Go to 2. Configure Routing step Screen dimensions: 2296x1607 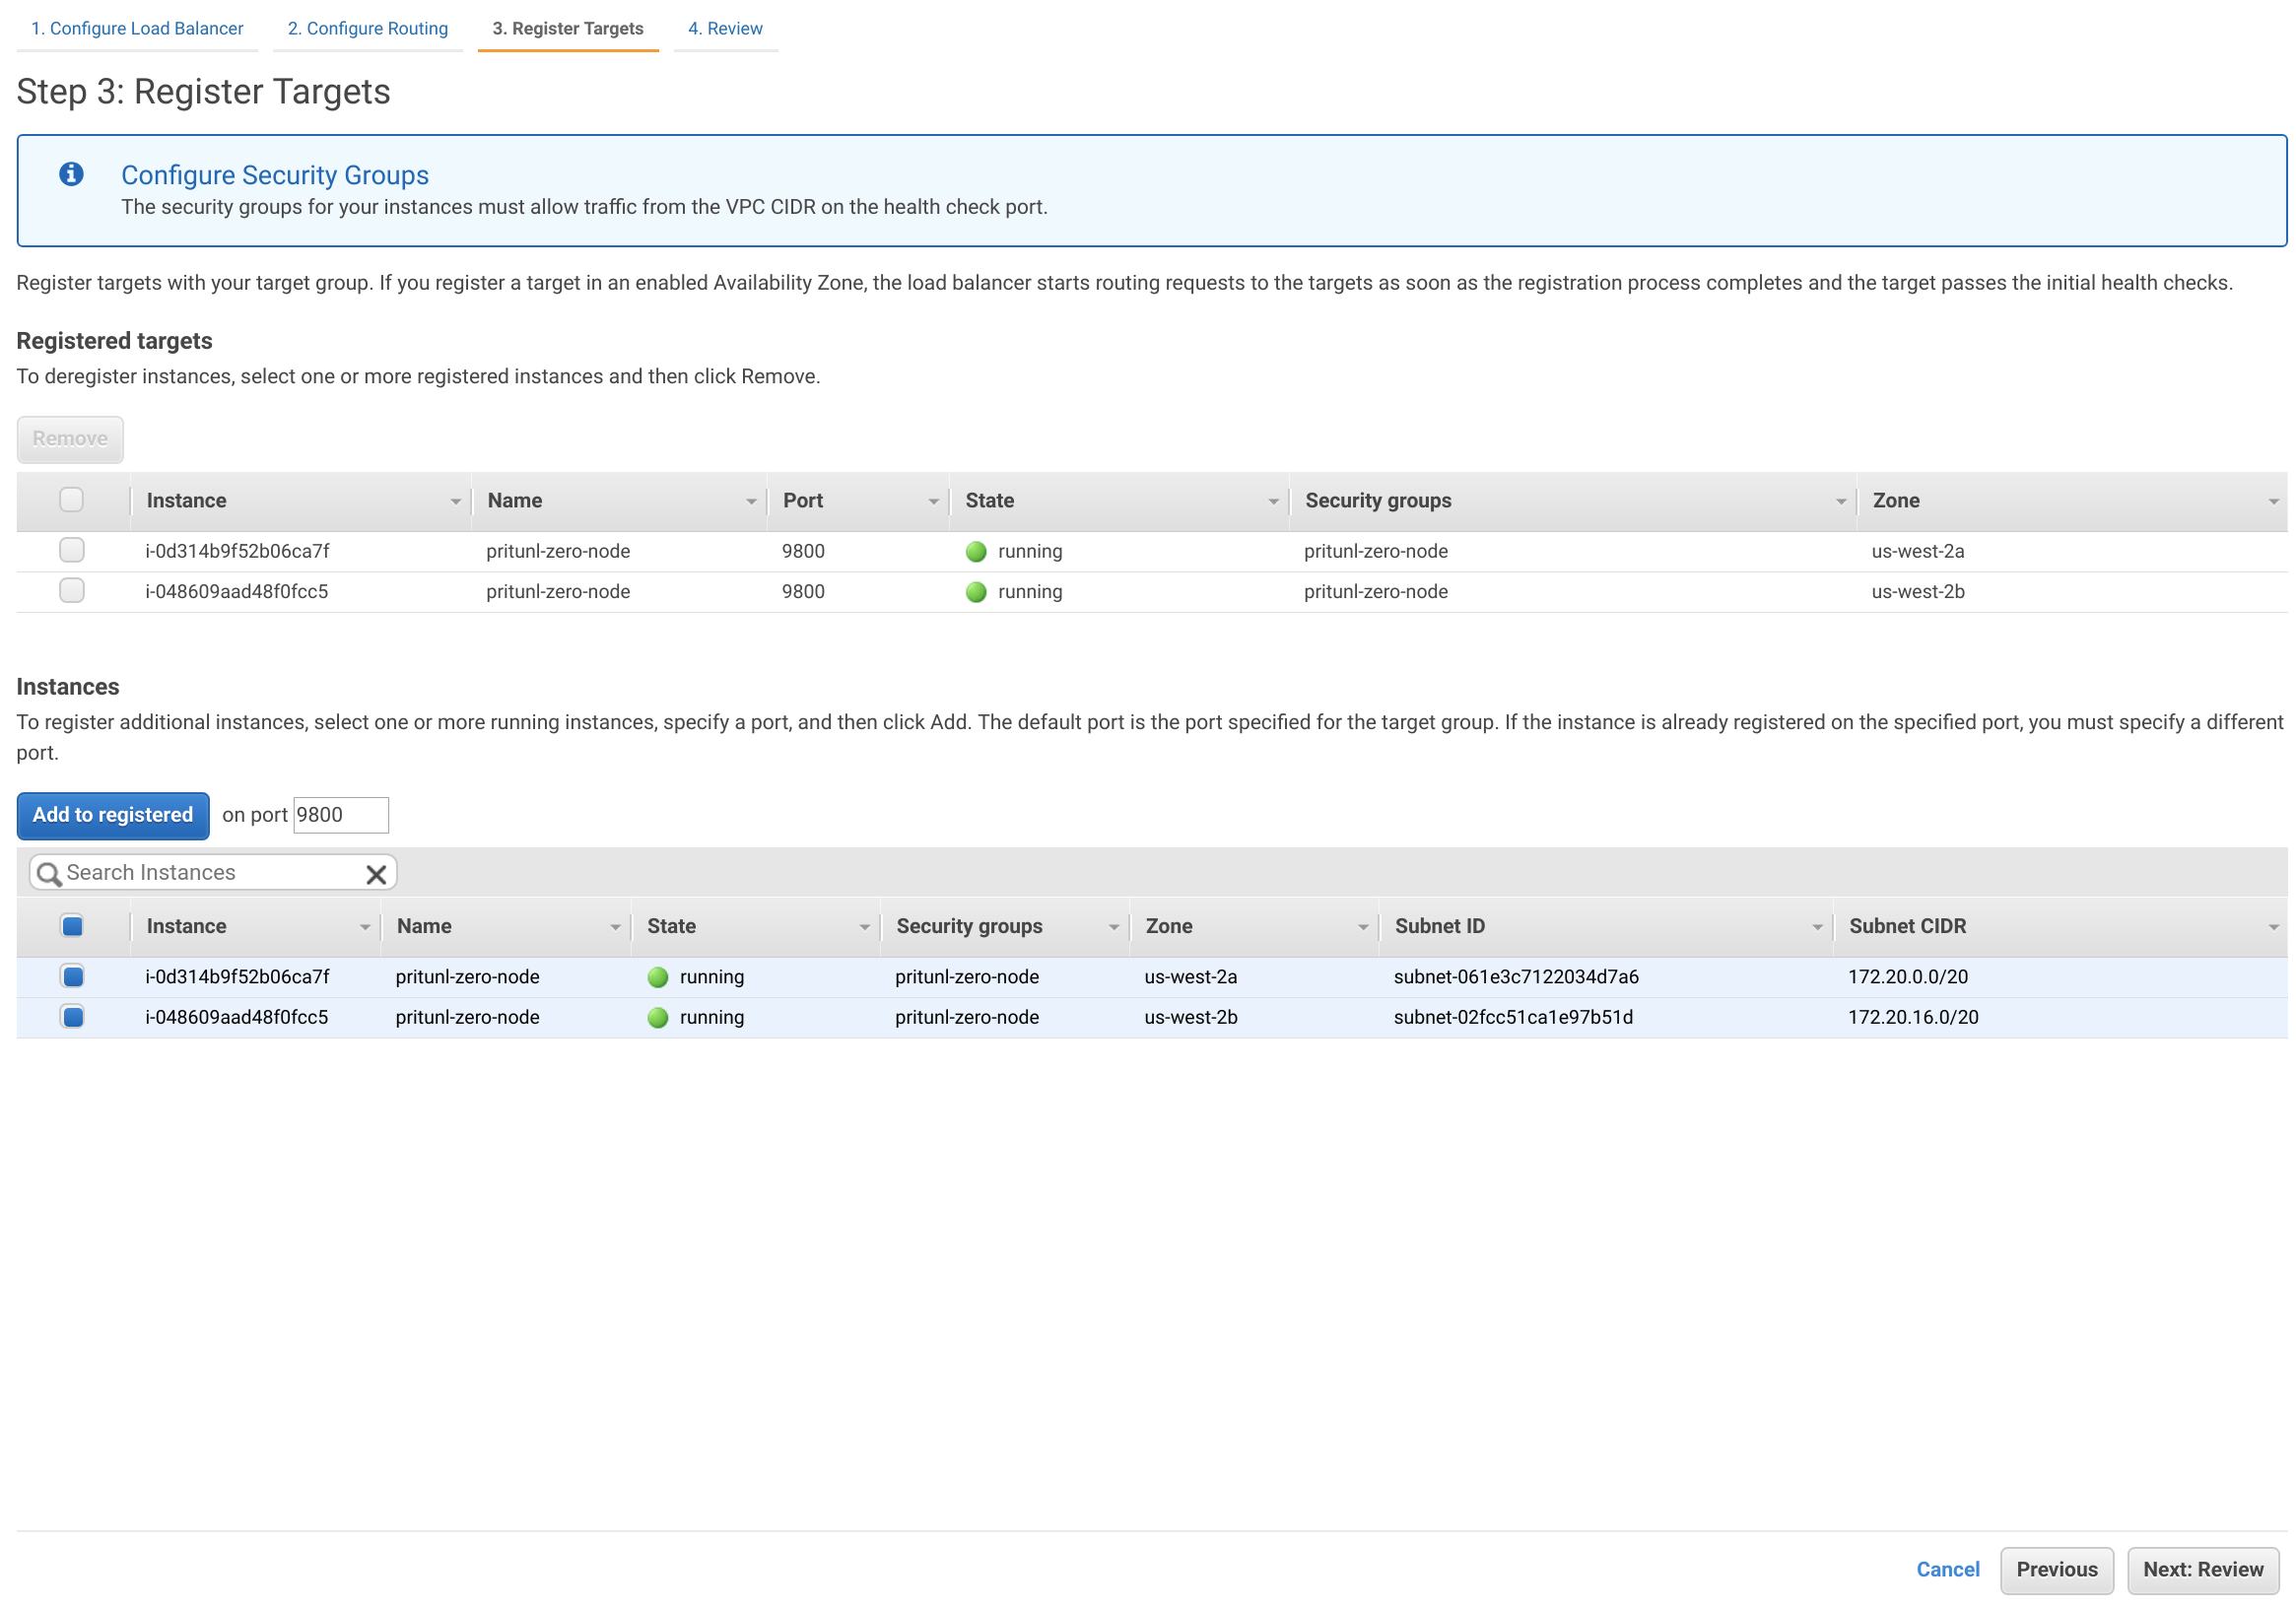(x=367, y=28)
